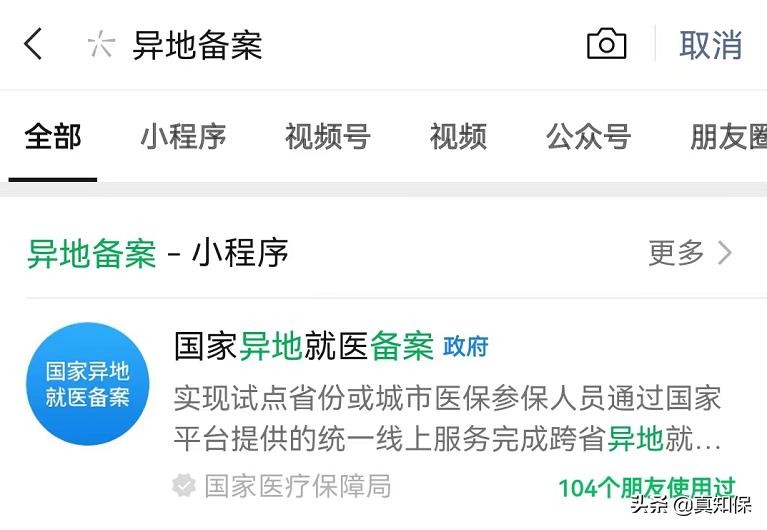Switch to the 小程序 tab
767x530 pixels.
[183, 137]
